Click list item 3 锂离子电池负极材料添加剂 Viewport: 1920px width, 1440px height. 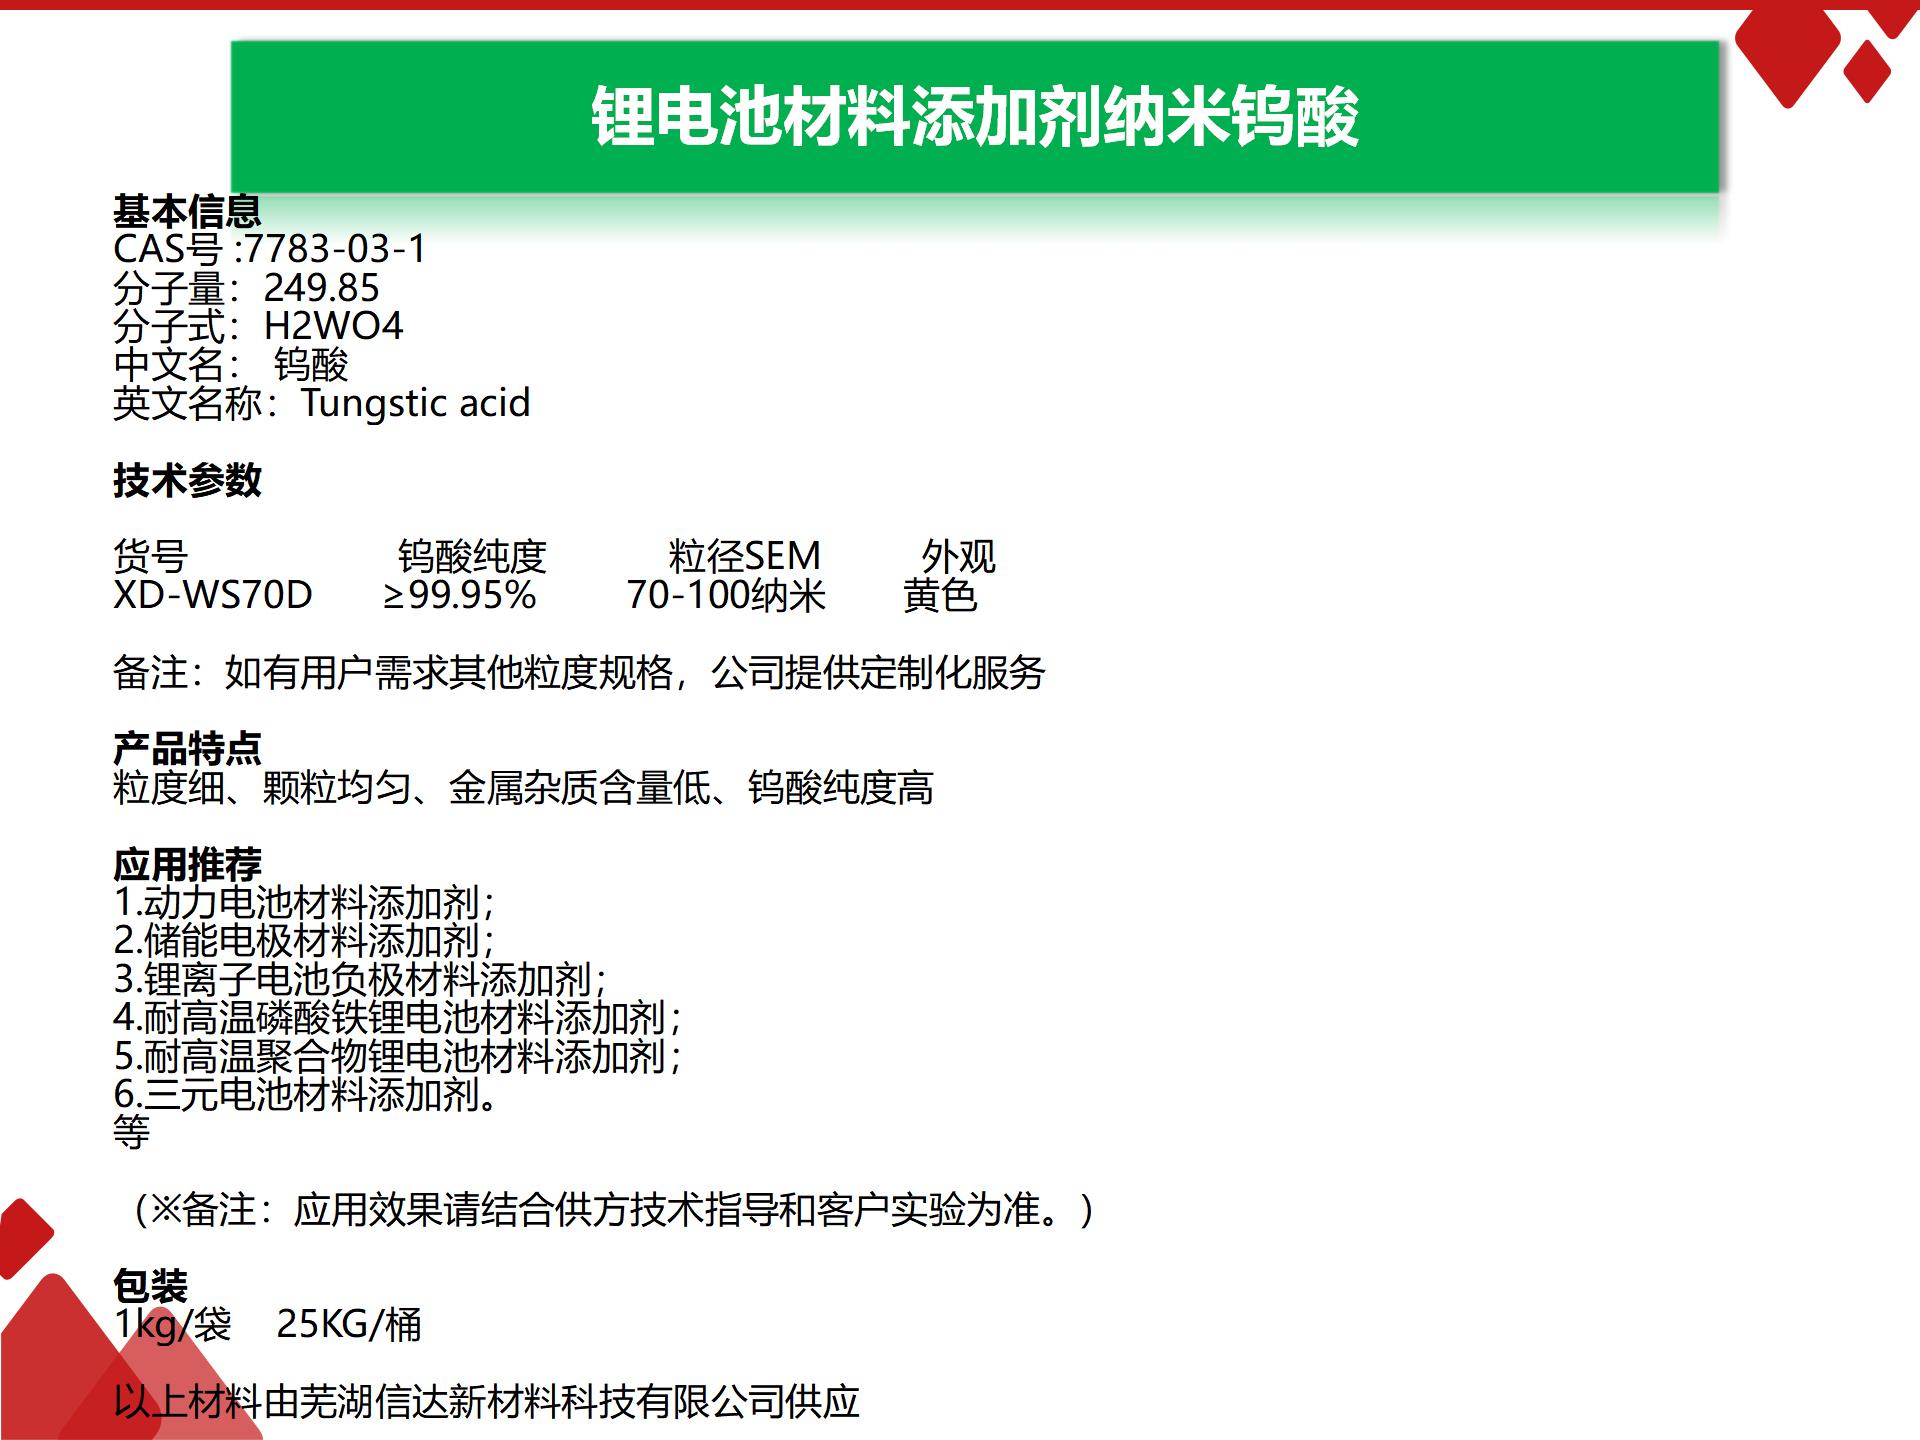coord(360,979)
